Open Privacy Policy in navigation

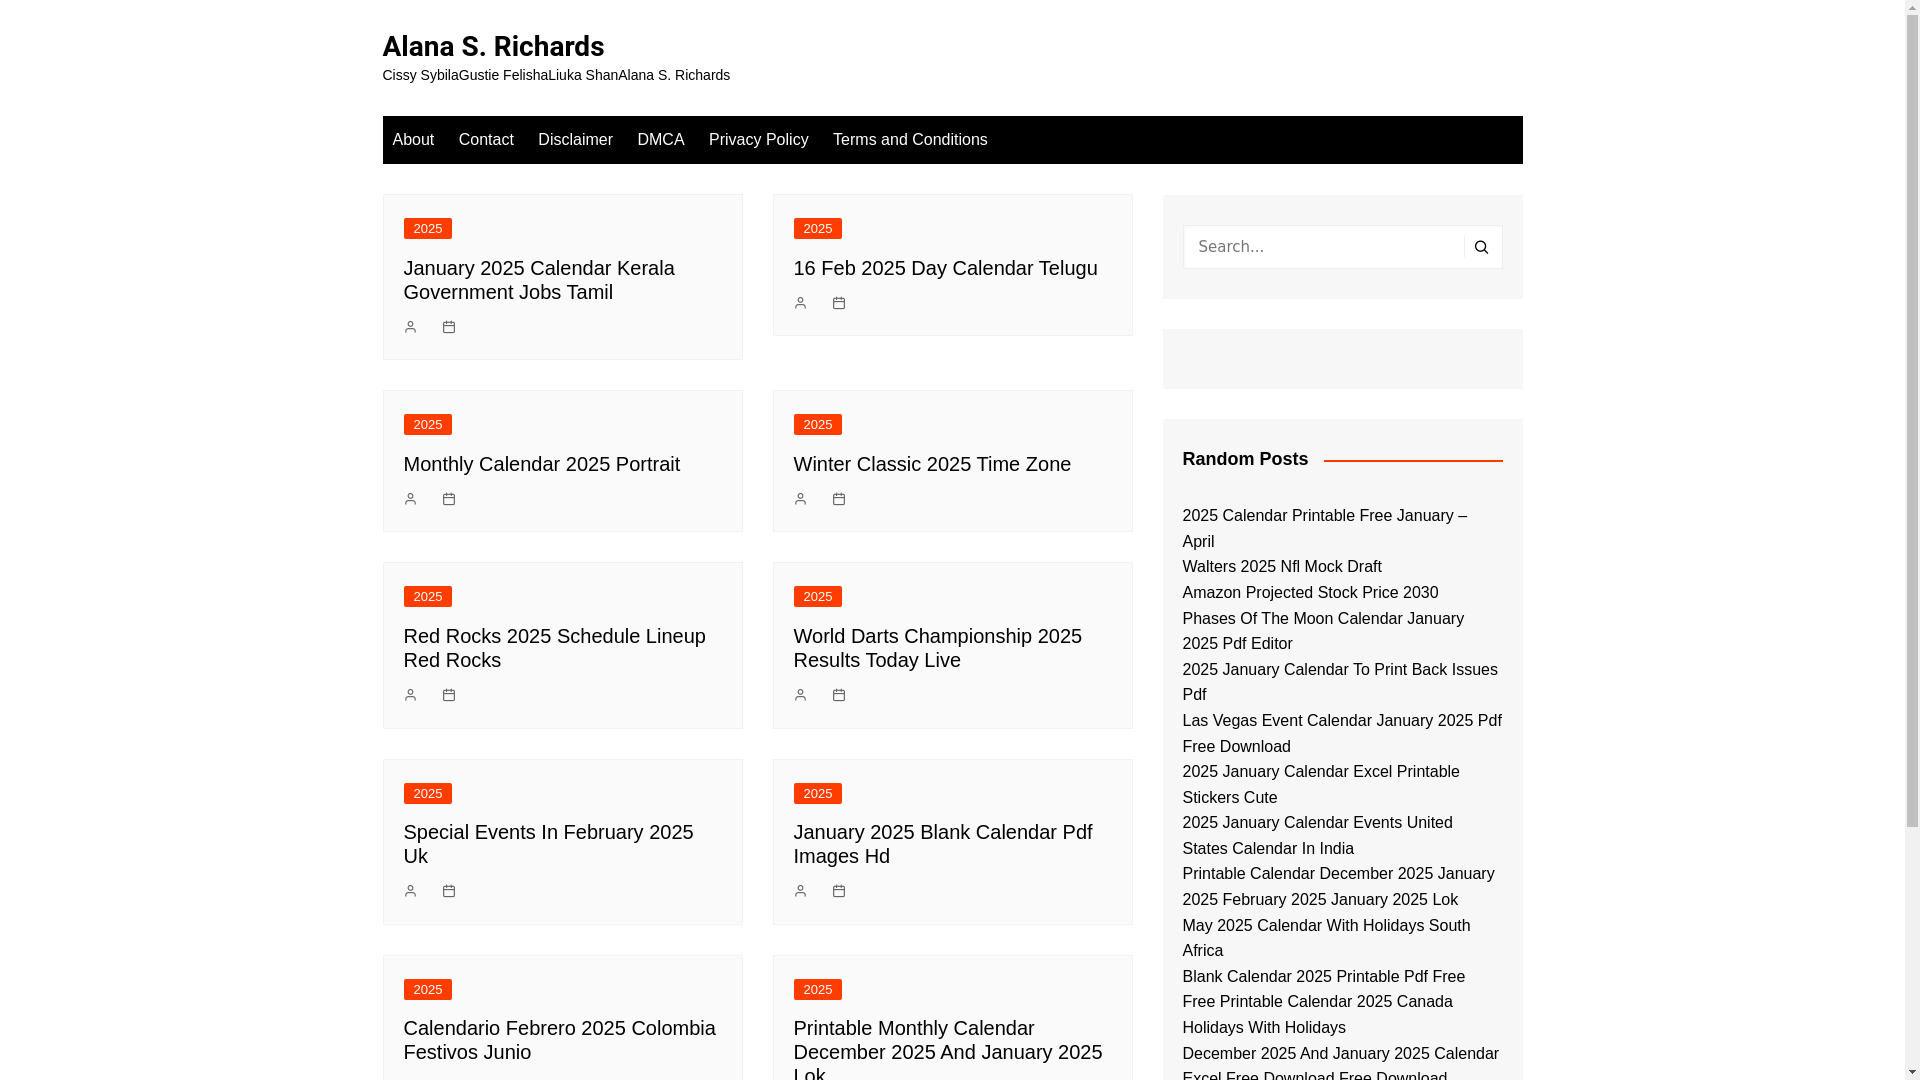759,140
